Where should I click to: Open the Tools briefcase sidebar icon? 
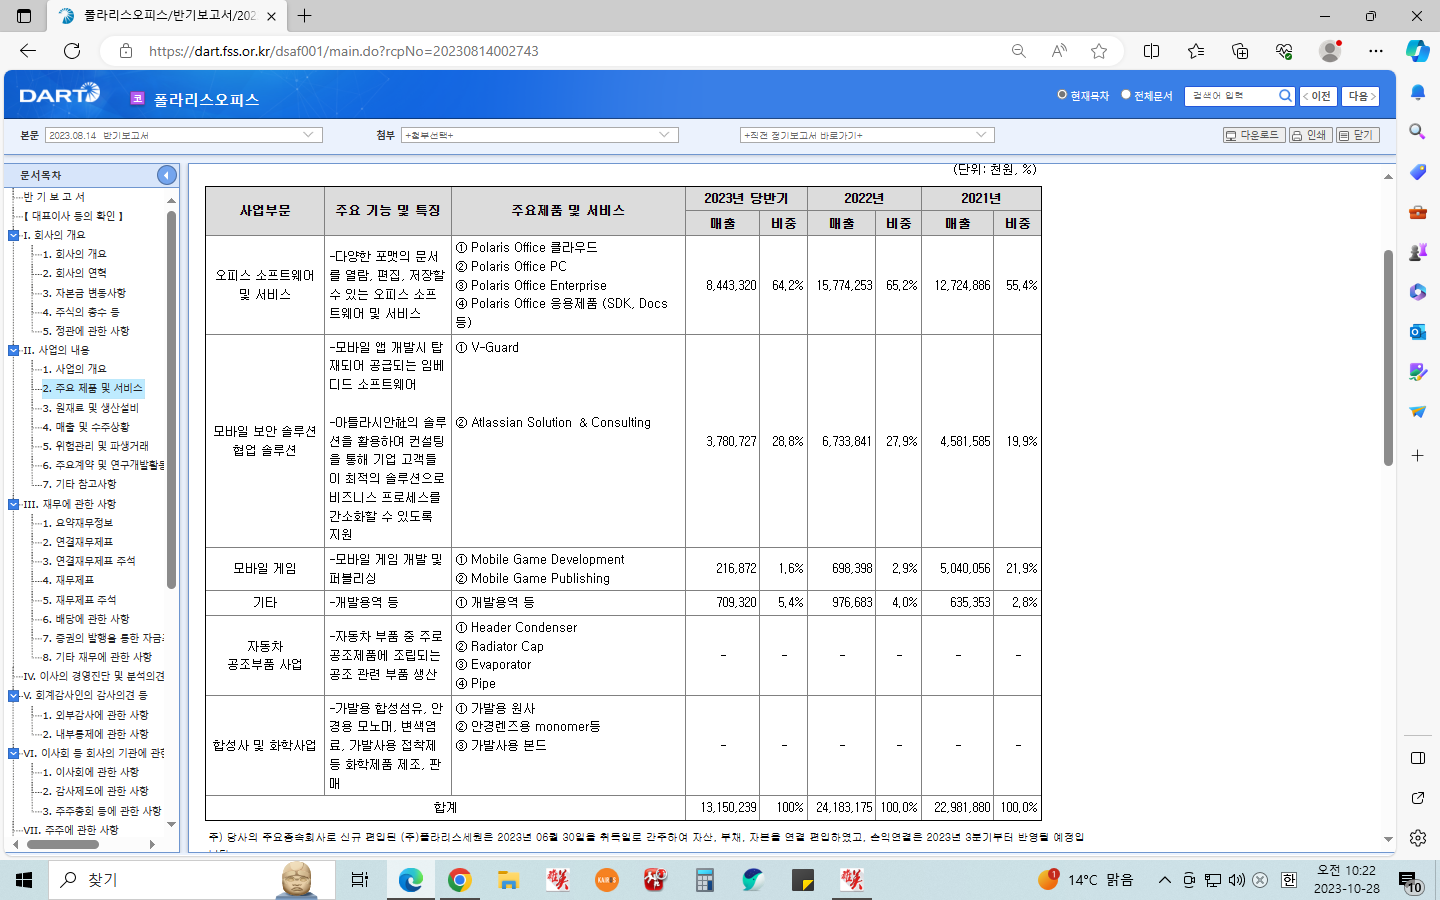[1417, 212]
